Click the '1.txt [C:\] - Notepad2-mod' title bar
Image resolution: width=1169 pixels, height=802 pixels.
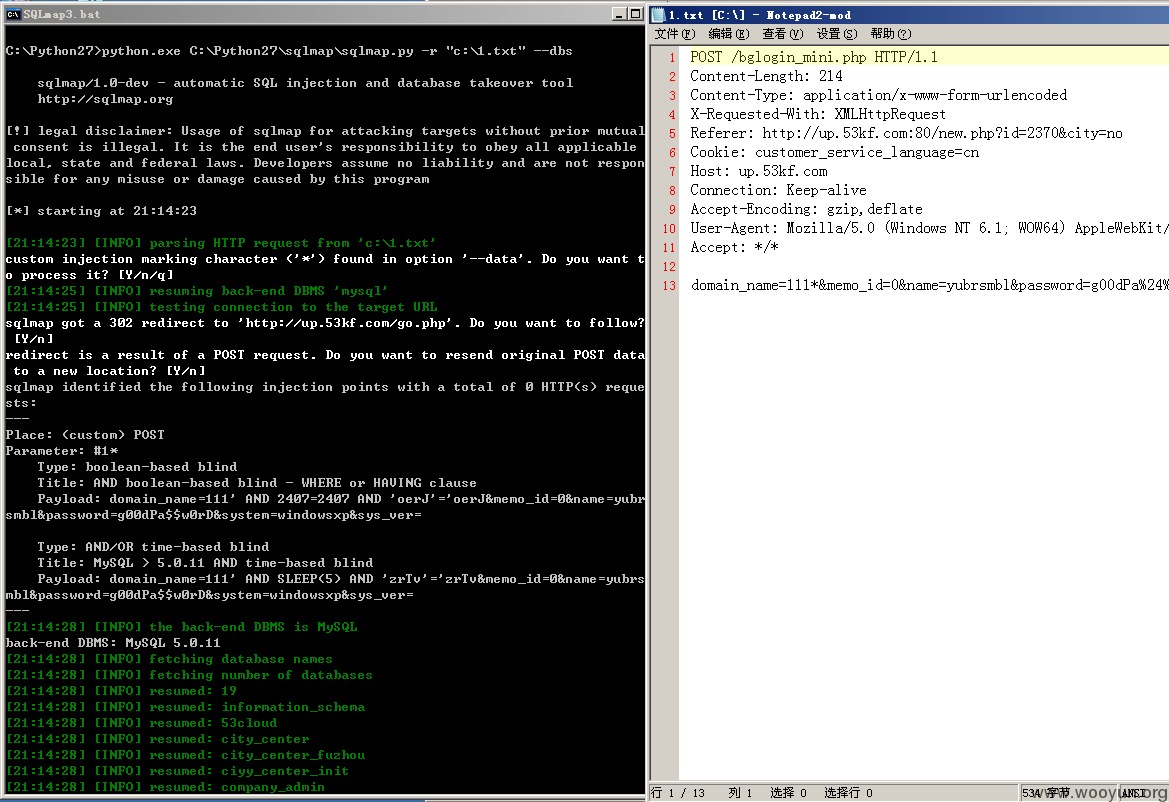[x=759, y=15]
